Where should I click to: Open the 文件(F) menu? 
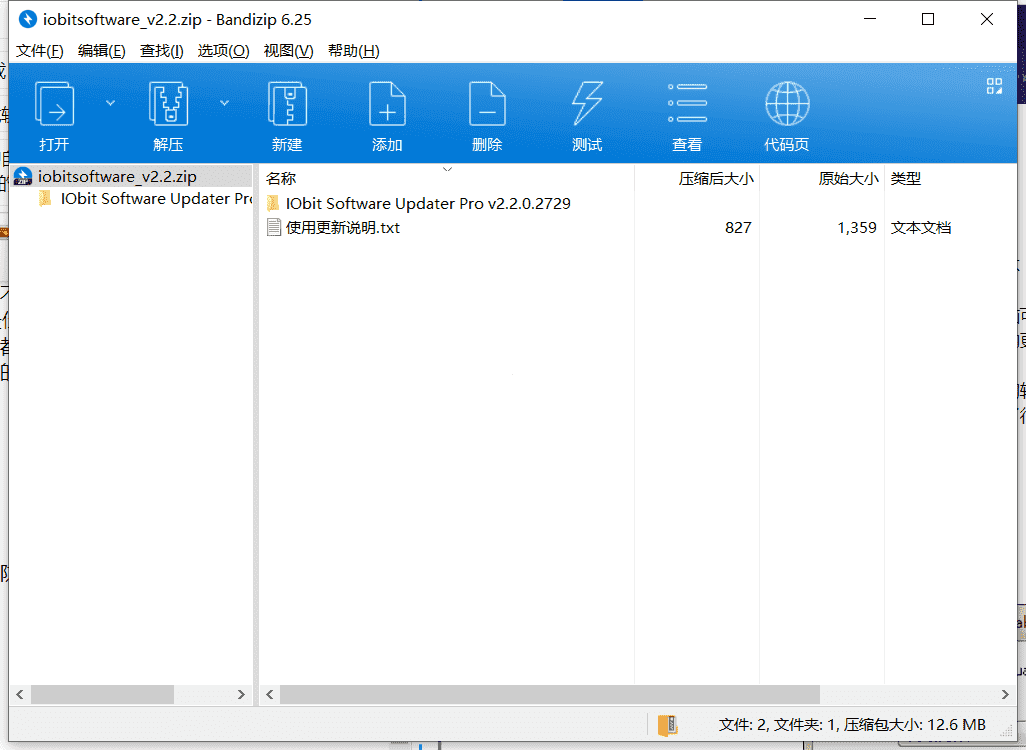(39, 51)
